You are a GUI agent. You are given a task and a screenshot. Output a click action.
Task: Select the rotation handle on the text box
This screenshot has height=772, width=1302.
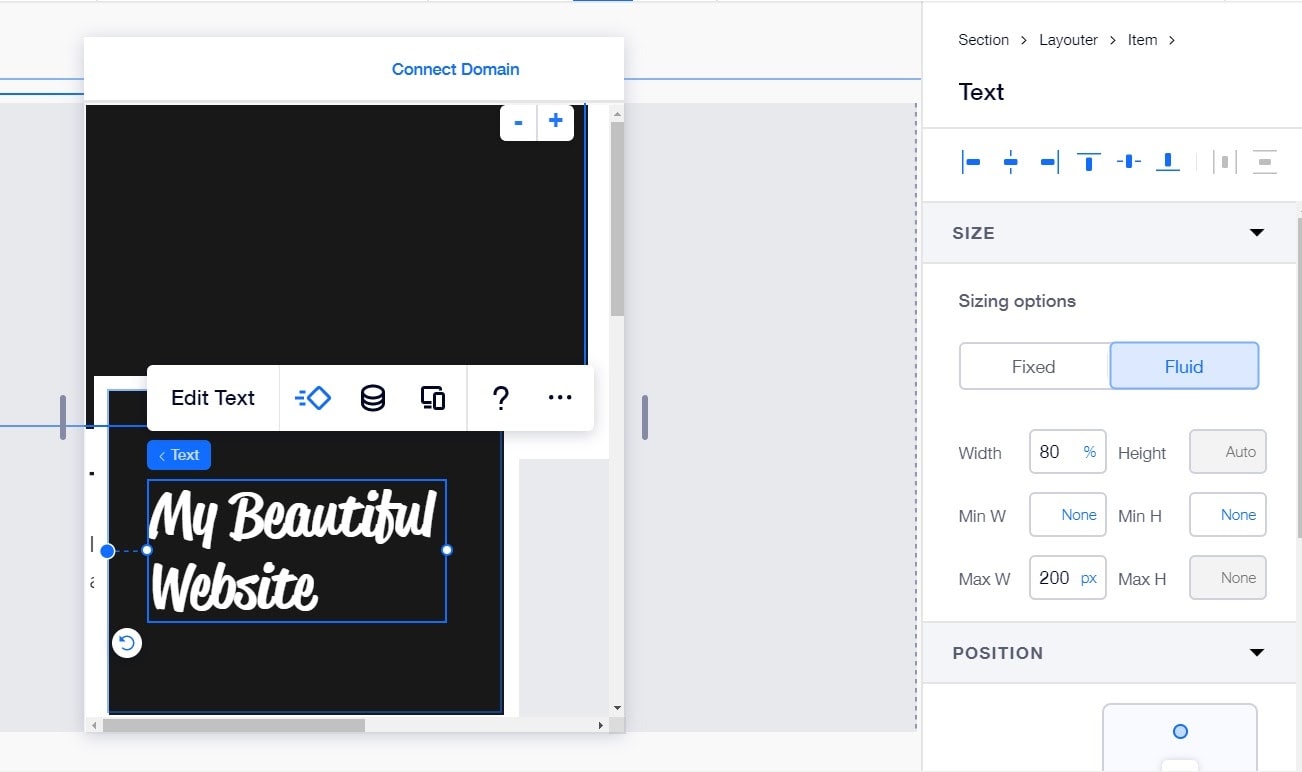[126, 642]
